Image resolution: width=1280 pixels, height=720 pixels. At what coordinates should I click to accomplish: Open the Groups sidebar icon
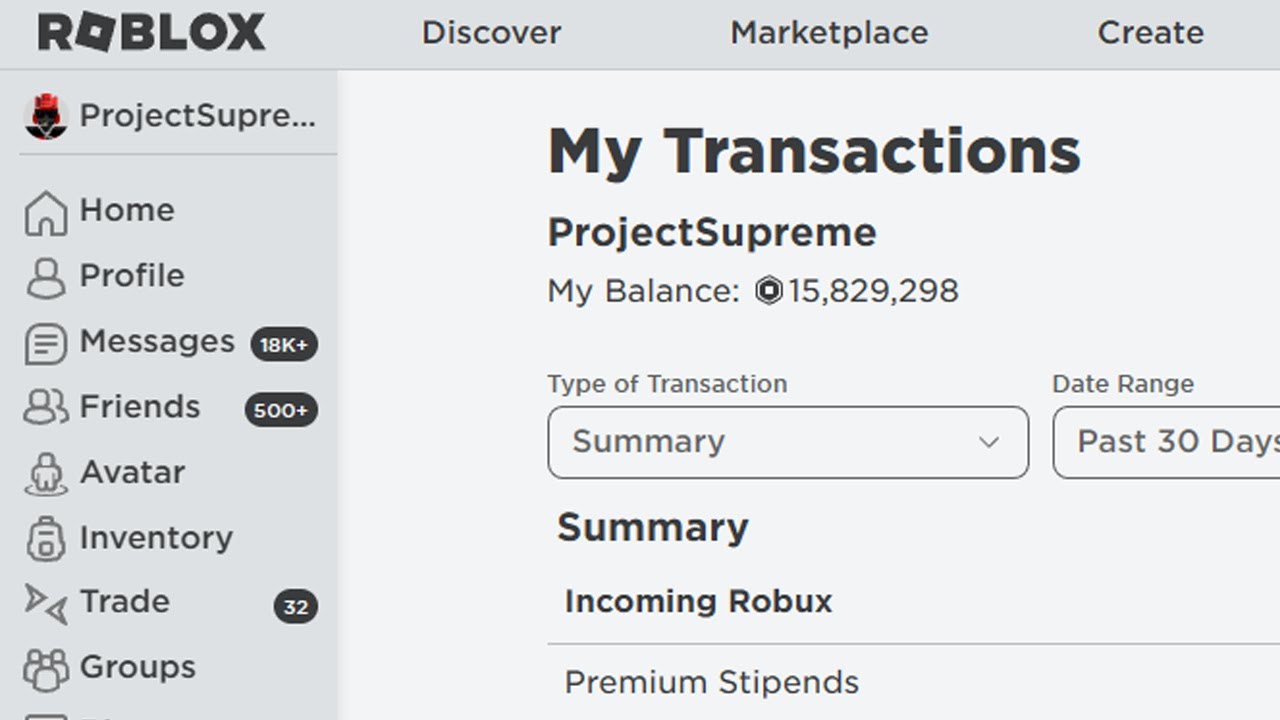point(46,669)
